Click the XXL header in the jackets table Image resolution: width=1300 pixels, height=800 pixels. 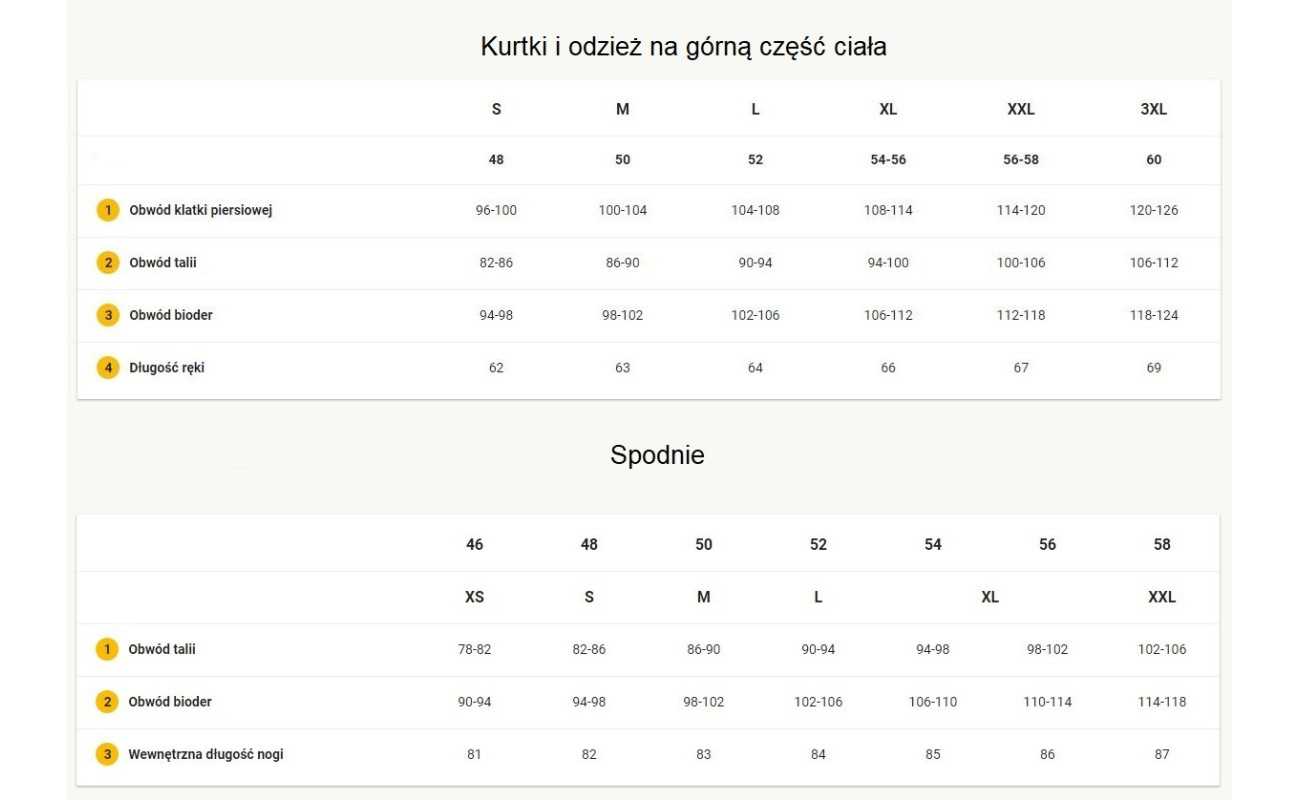[x=1021, y=109]
